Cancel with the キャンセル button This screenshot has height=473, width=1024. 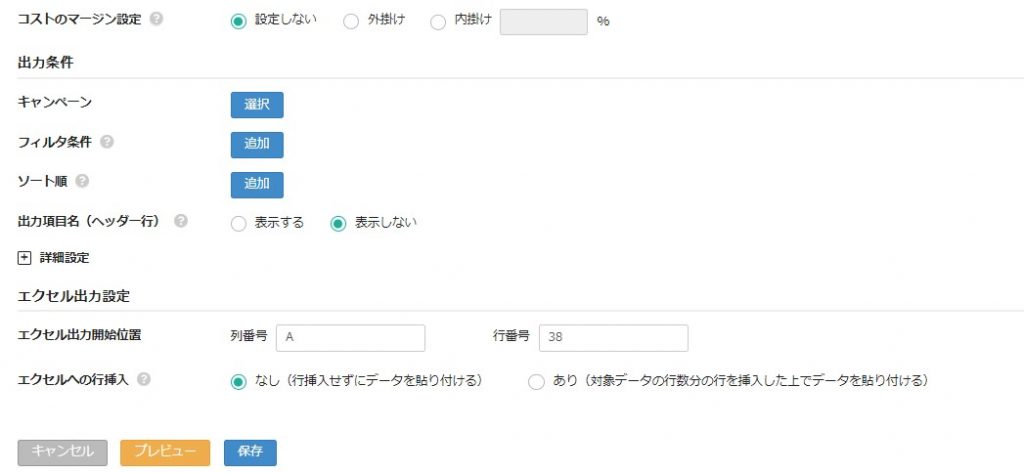coord(63,452)
